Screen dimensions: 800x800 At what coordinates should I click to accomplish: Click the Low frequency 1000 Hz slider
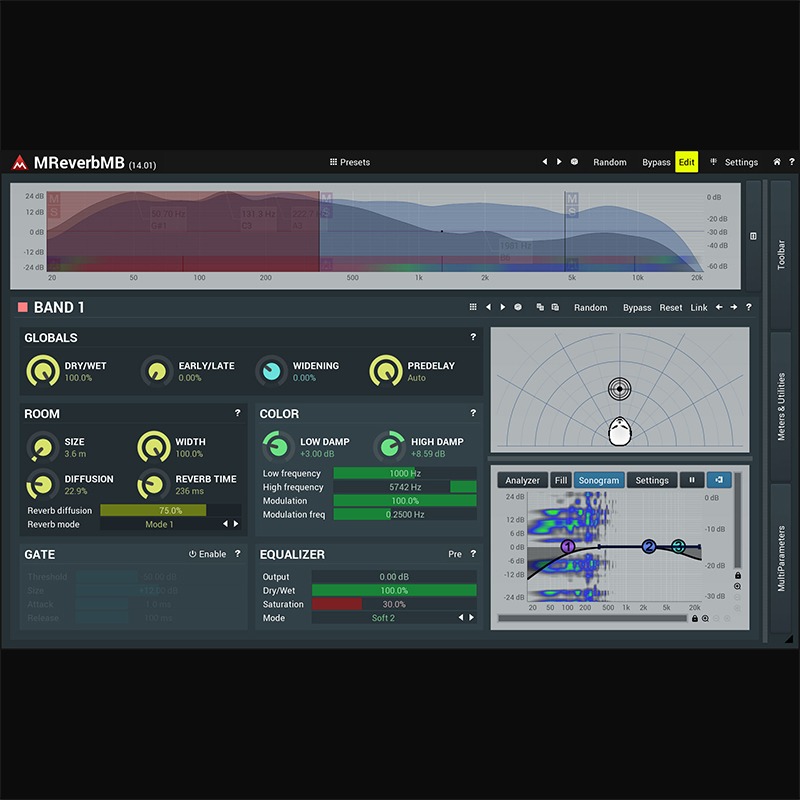(405, 473)
